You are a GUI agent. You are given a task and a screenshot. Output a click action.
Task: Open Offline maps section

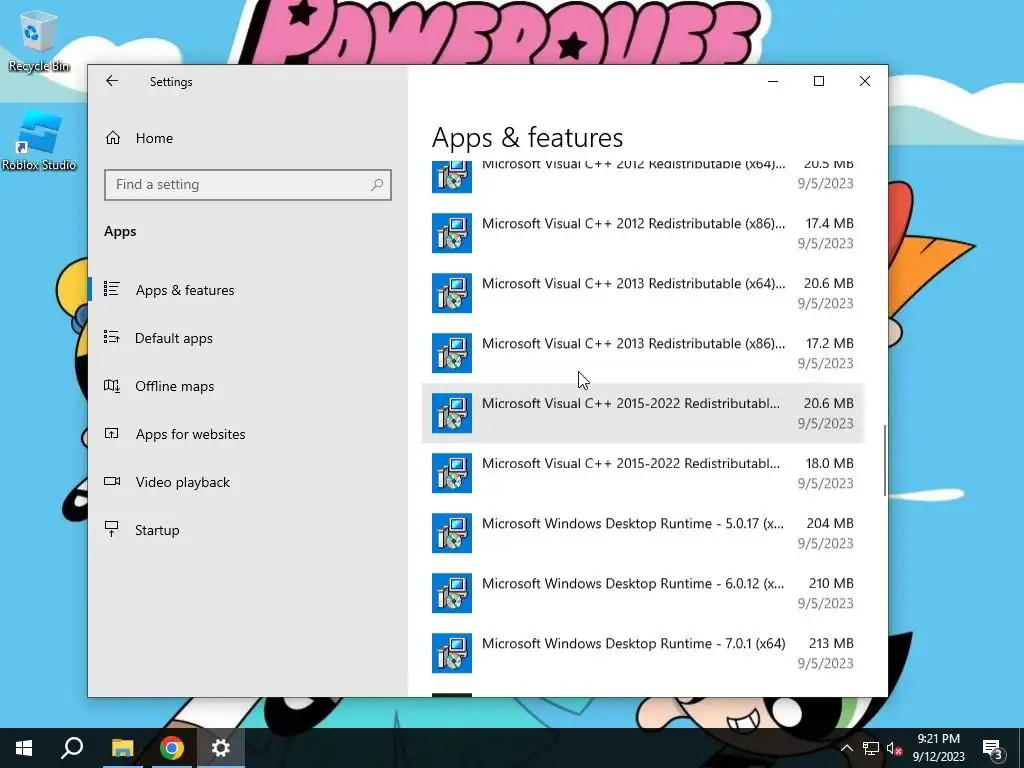coord(248,386)
